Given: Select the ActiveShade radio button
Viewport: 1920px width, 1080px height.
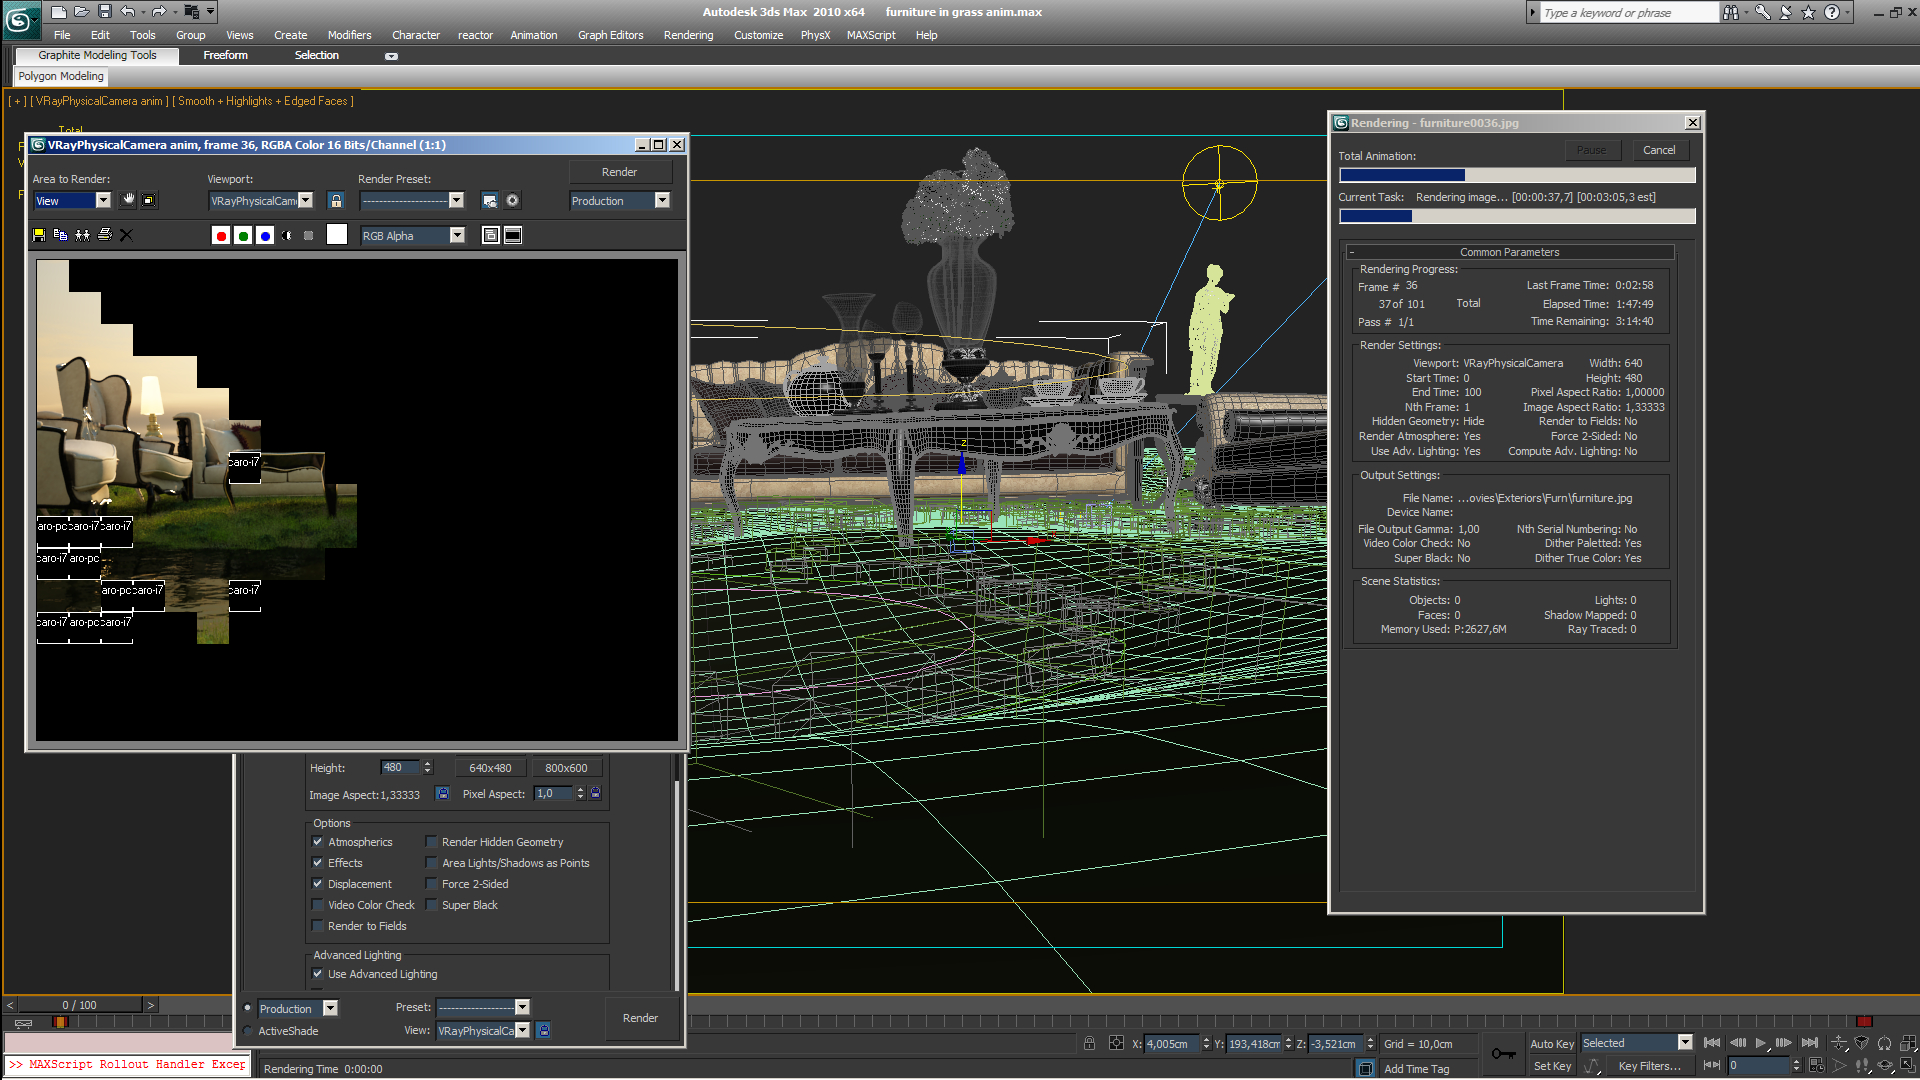Looking at the screenshot, I should 248,1031.
